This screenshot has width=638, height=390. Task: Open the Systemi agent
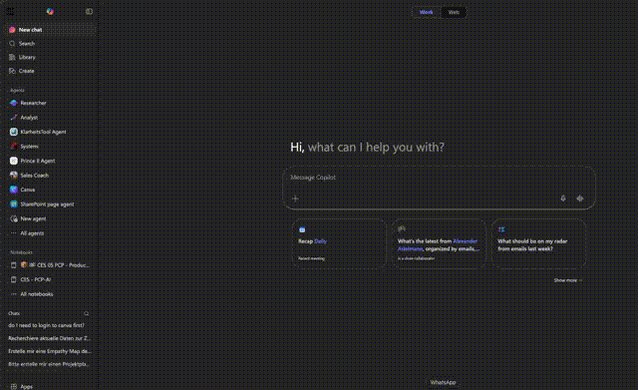pos(50,146)
